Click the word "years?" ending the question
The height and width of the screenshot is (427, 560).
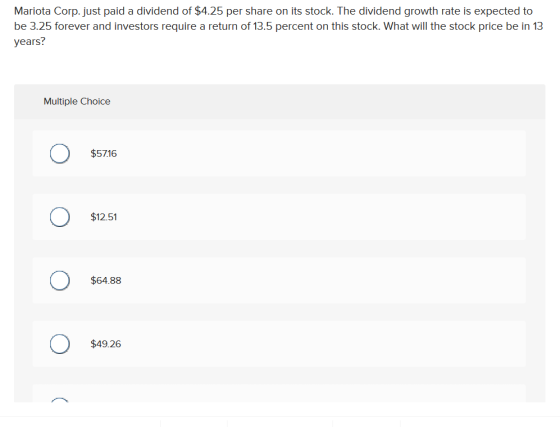(30, 42)
